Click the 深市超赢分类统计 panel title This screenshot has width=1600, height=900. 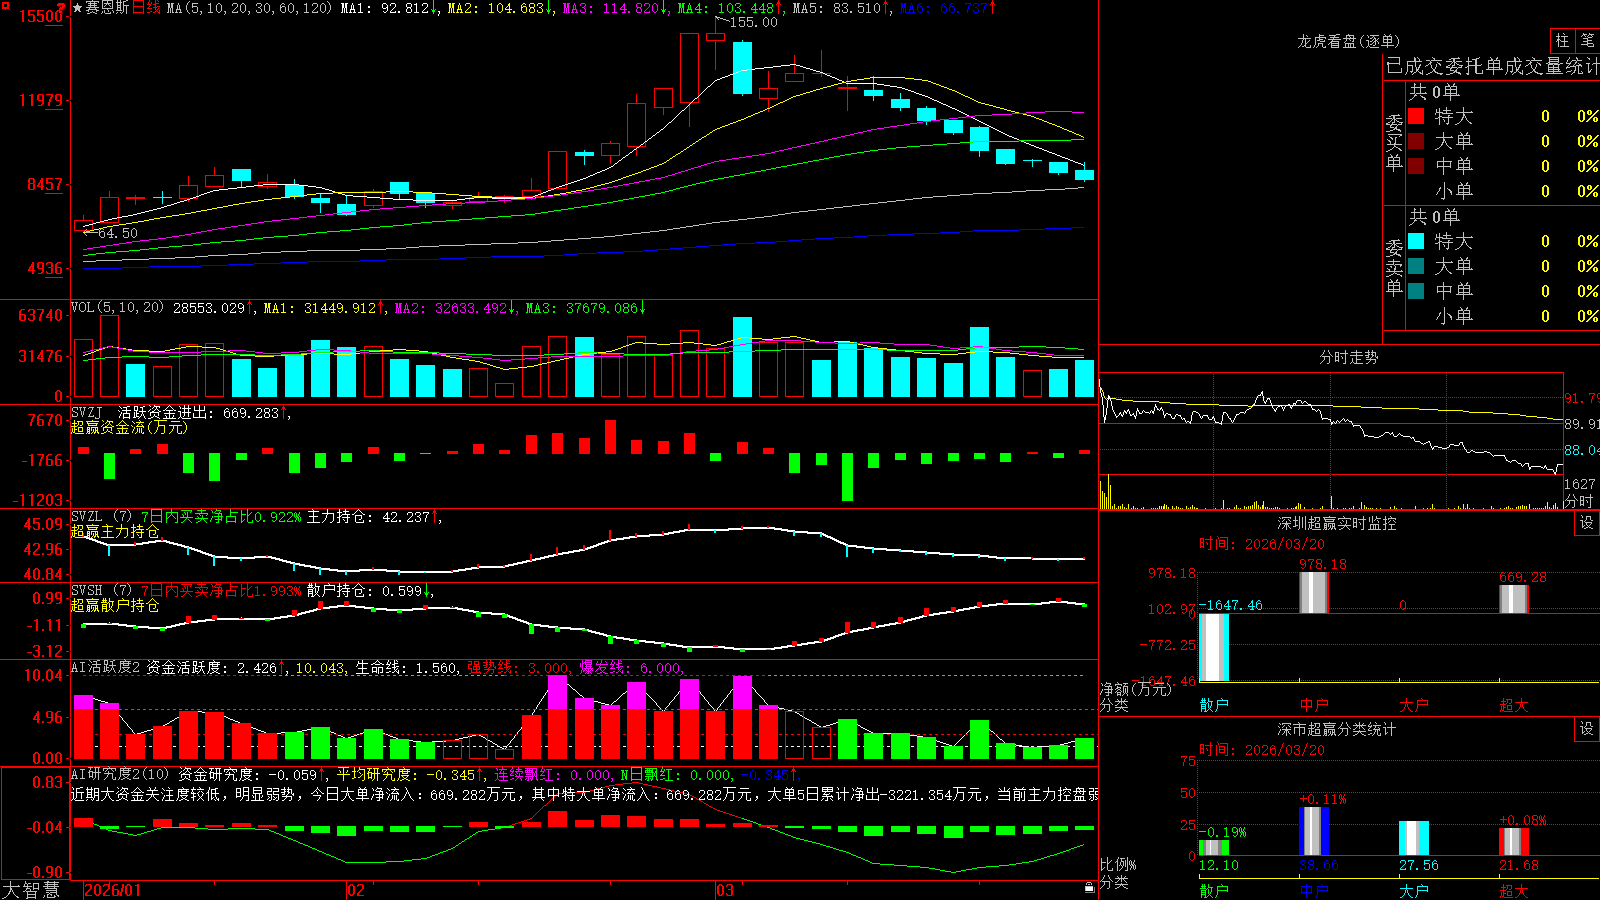tap(1336, 729)
